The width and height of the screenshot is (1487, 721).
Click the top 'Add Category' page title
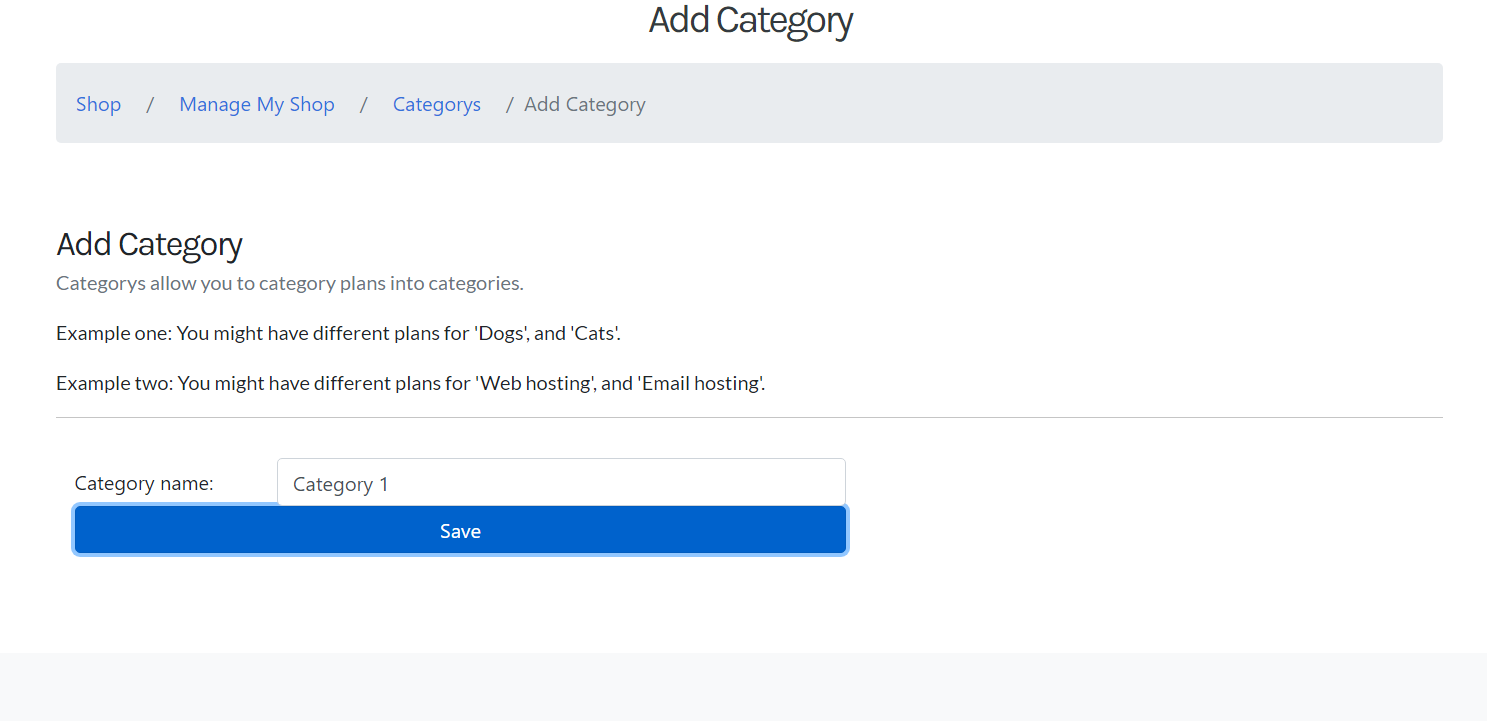[751, 20]
